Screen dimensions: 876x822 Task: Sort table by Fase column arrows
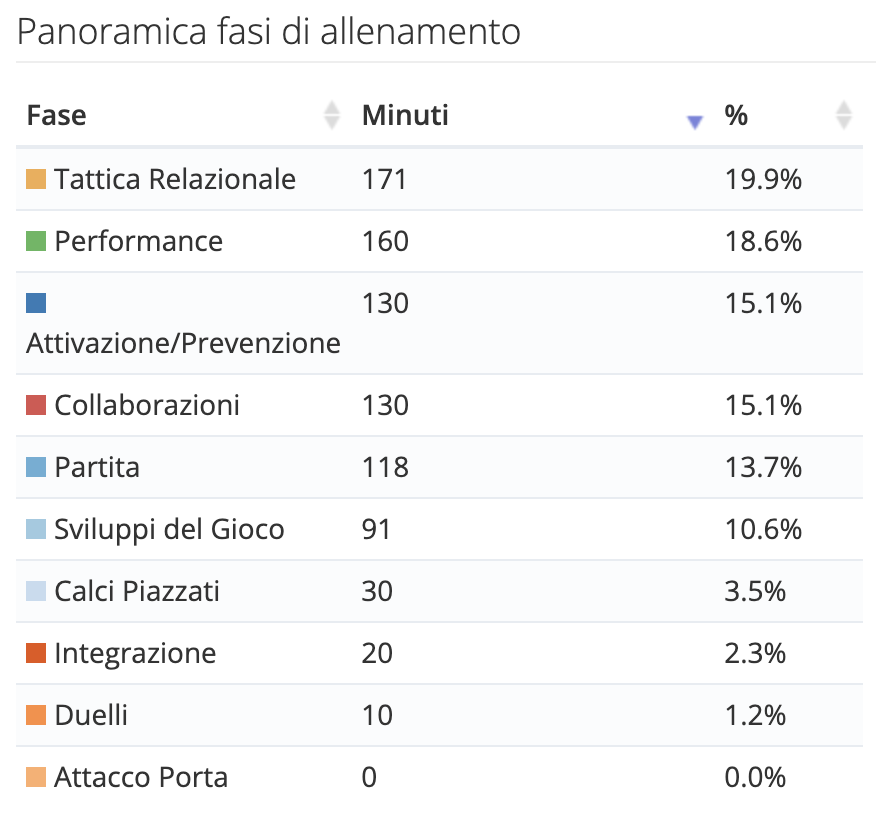(332, 116)
